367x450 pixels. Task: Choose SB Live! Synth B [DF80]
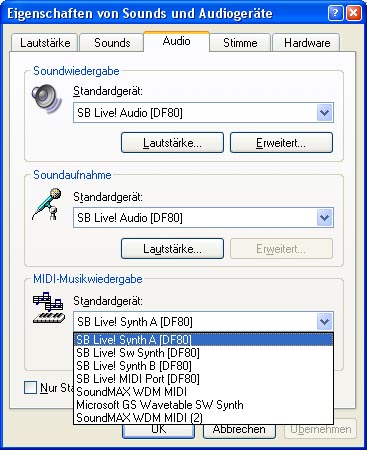click(203, 366)
